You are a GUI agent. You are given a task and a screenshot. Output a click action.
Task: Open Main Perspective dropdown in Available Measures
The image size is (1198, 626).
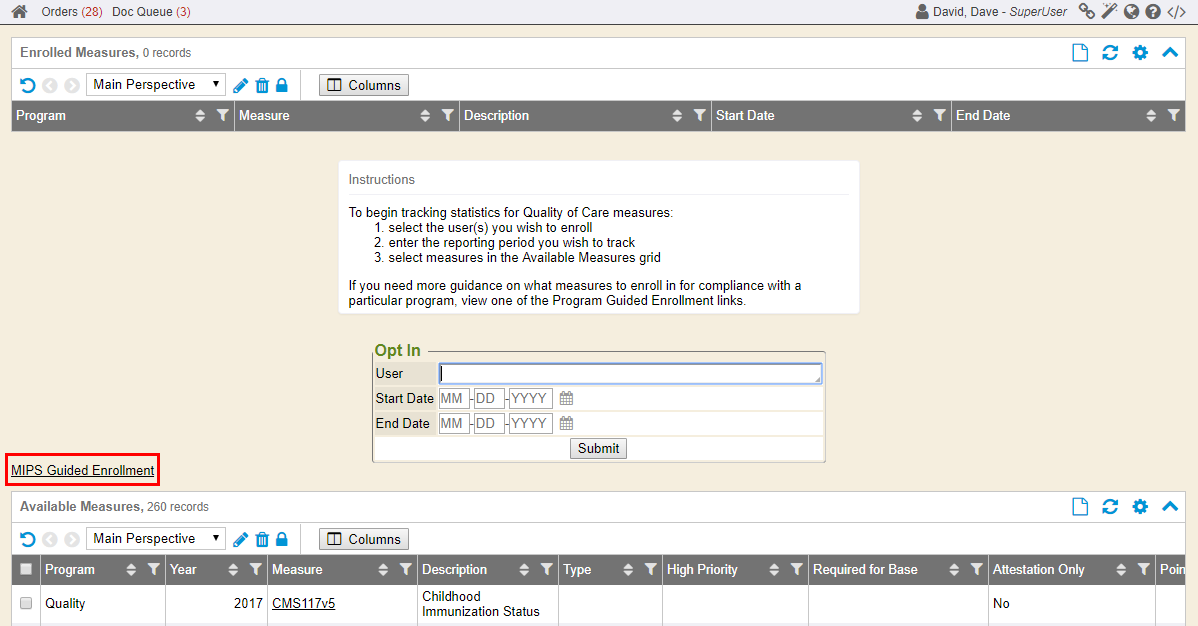tap(156, 539)
